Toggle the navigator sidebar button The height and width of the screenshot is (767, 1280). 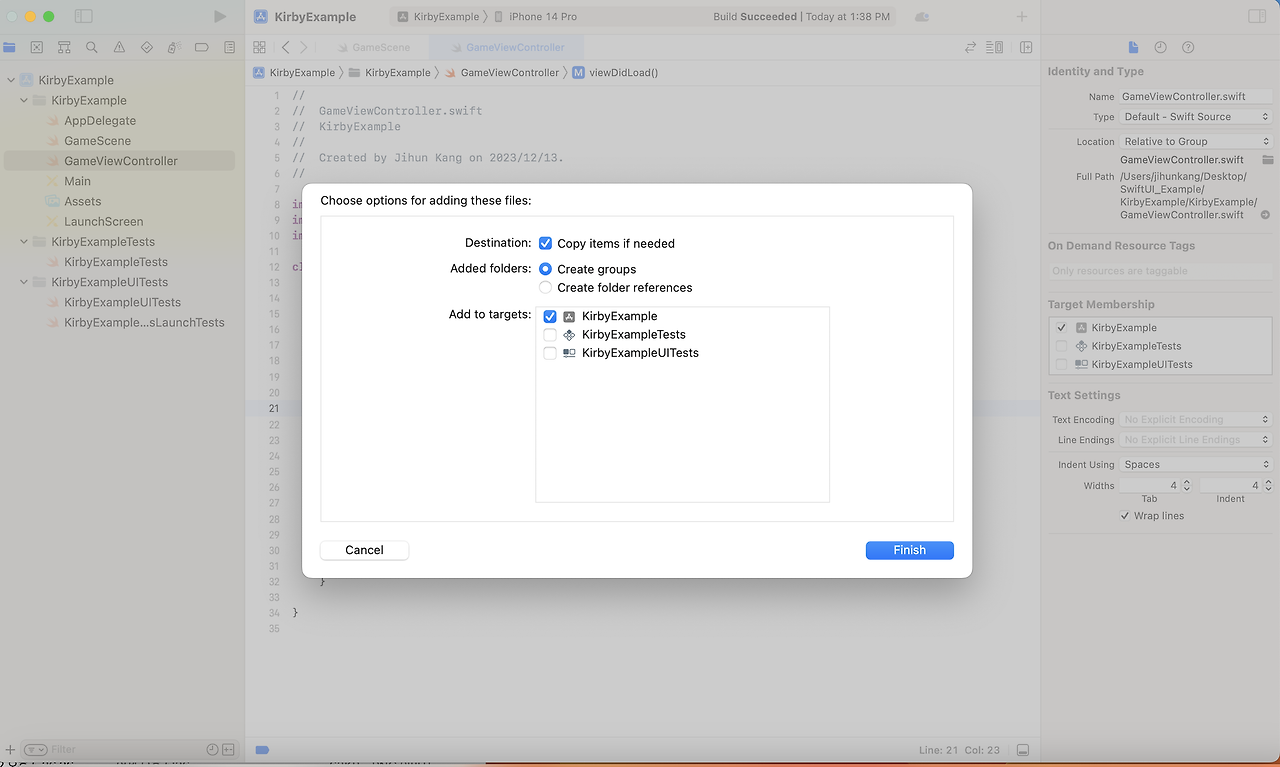tap(84, 17)
